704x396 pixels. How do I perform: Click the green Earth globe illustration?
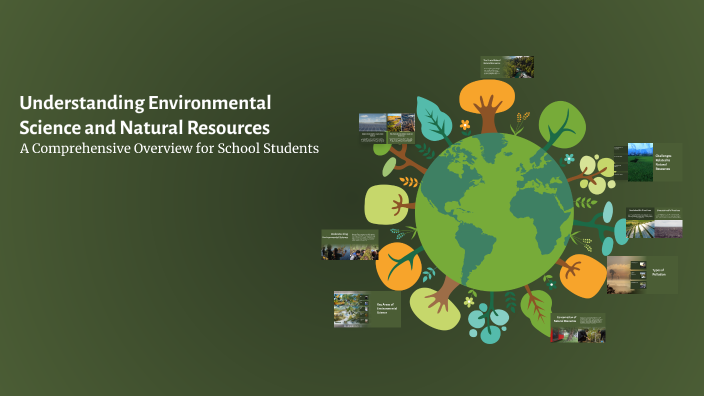(x=494, y=212)
